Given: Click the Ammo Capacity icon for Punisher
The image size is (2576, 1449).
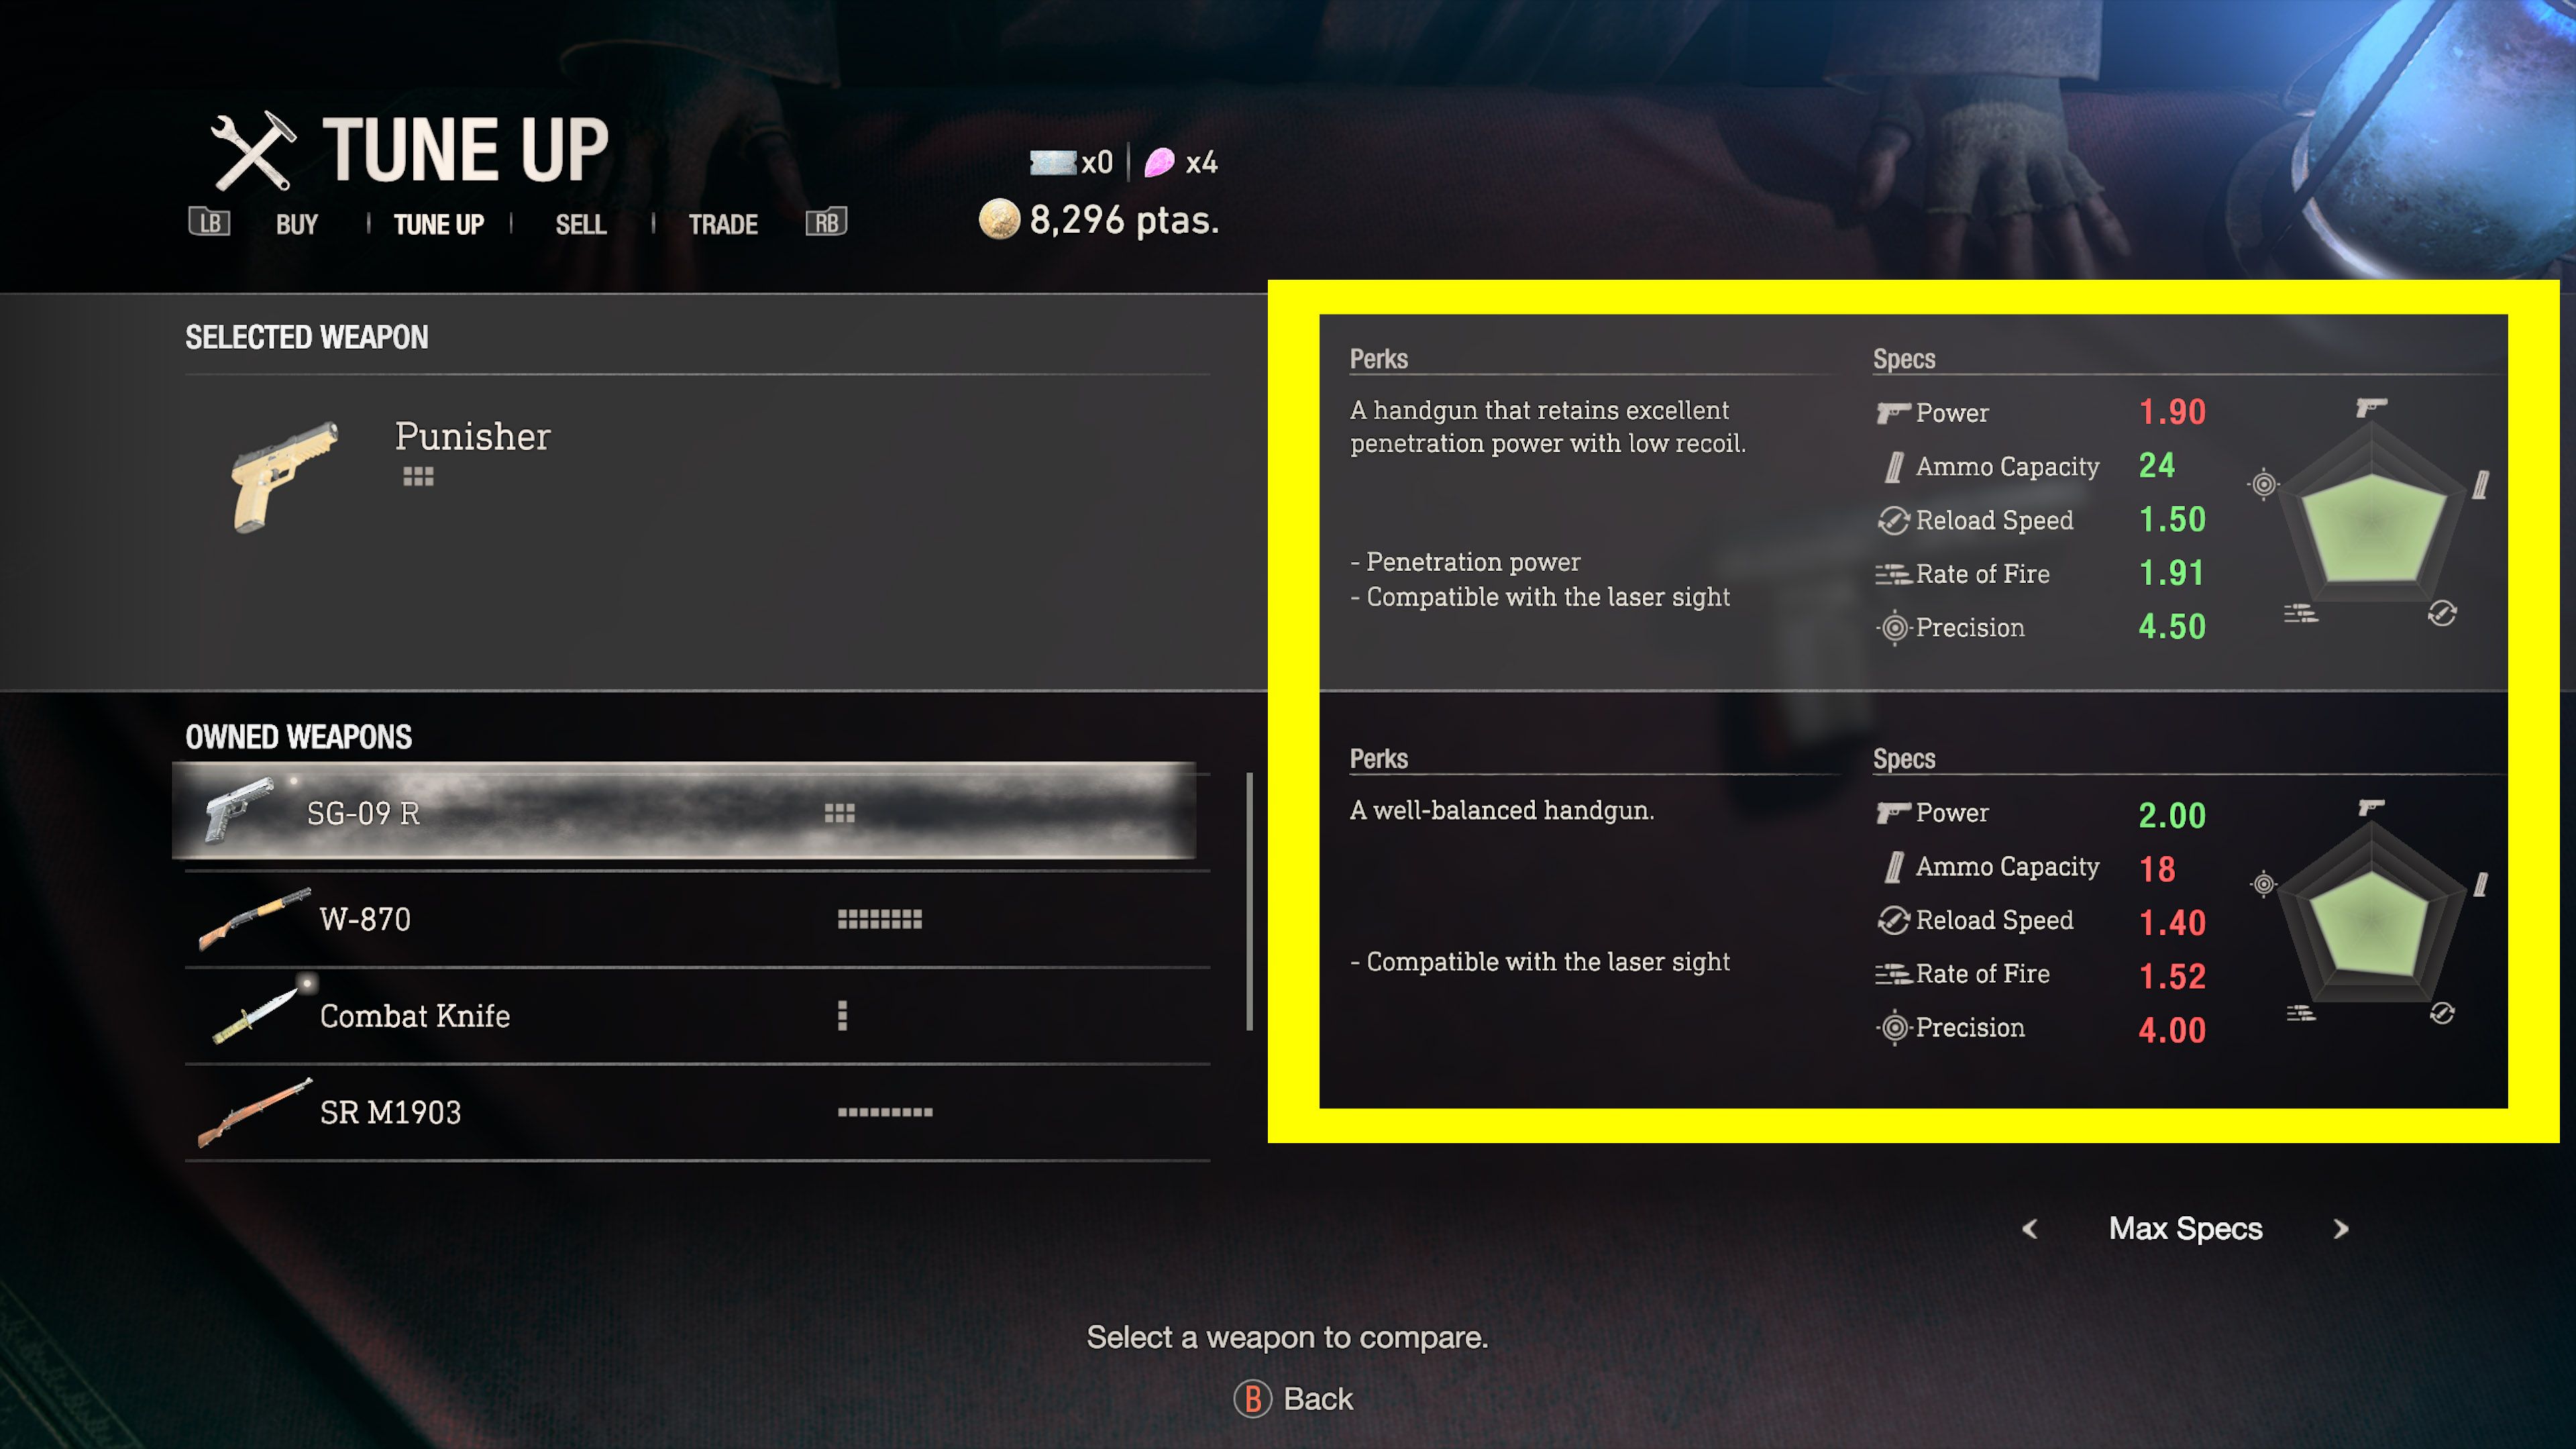Looking at the screenshot, I should coord(1884,466).
